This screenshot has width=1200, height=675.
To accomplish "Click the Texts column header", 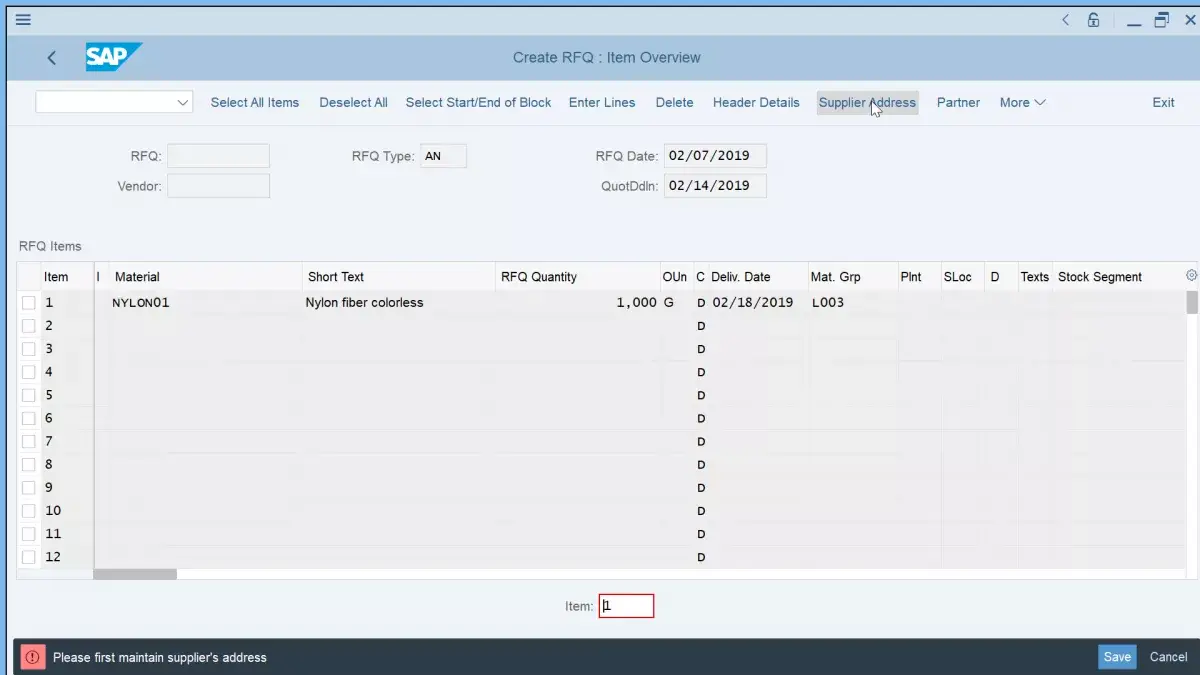I will [1035, 277].
